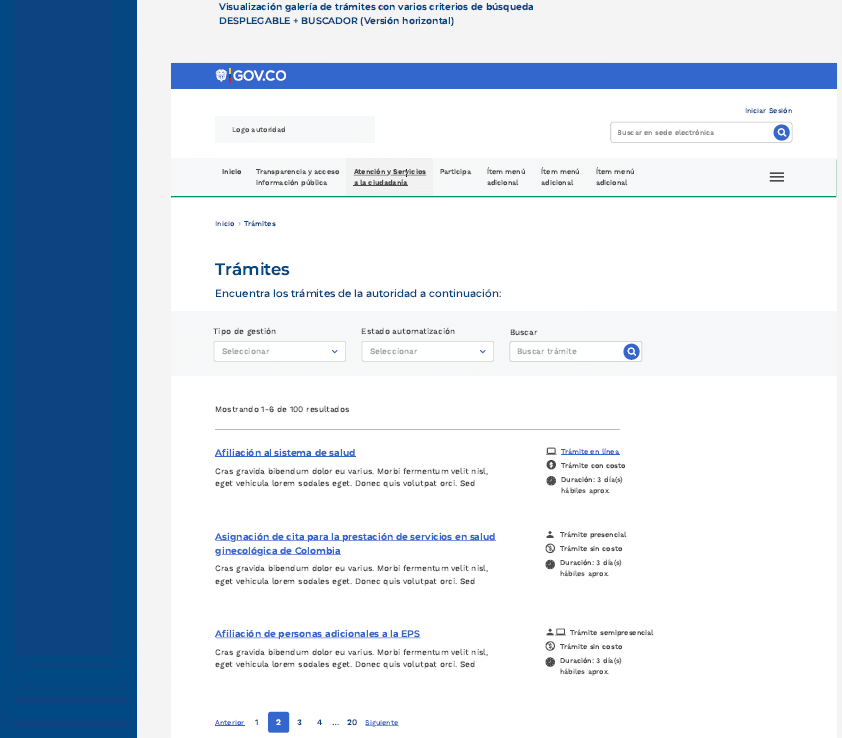Click the cost icon beside first Trámite con costo
This screenshot has width=842, height=738.
550,465
